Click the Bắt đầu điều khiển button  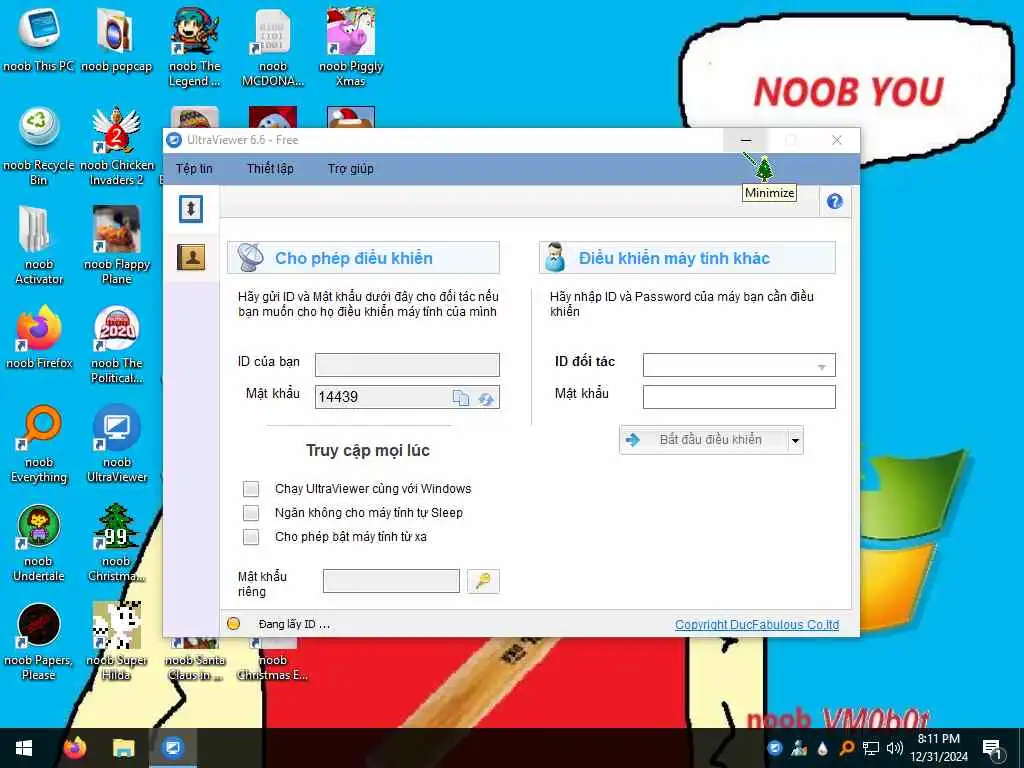703,440
